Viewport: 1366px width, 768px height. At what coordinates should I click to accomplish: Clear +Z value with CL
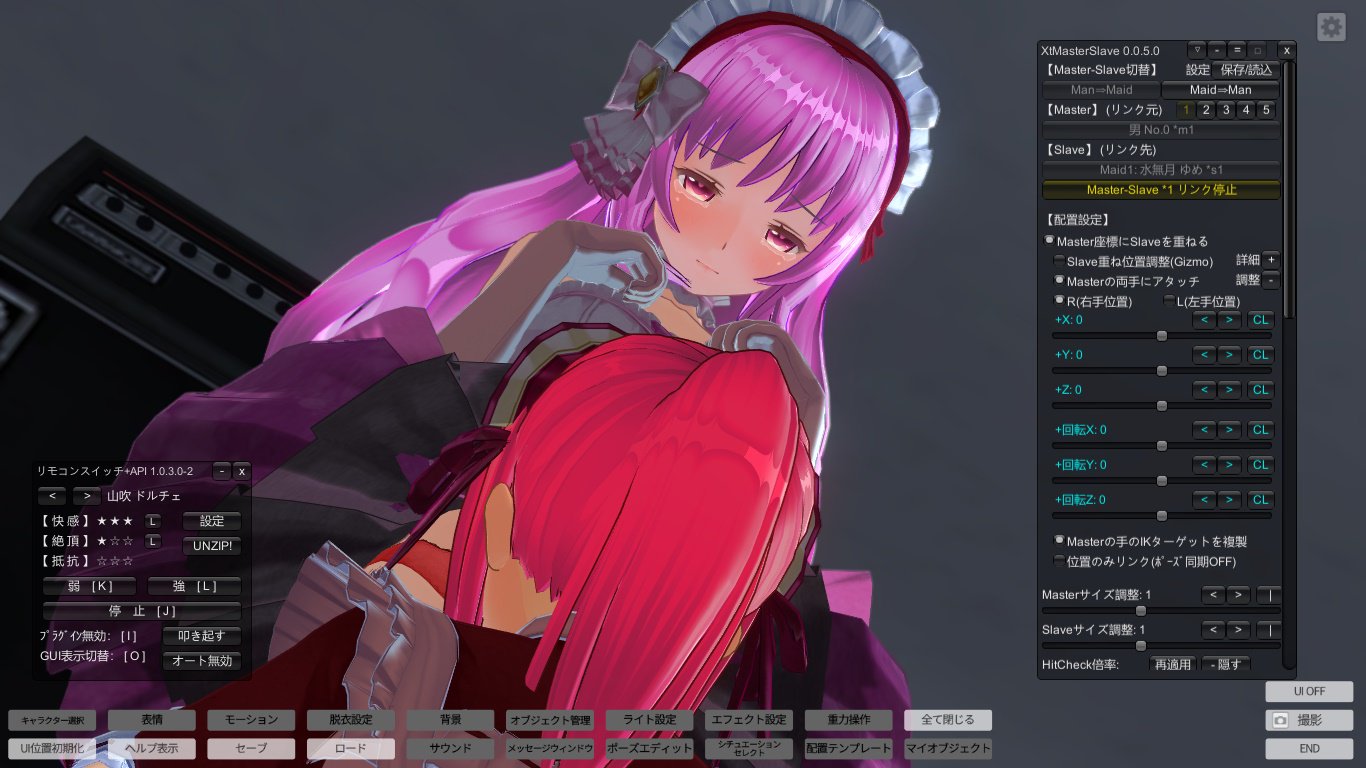click(1260, 390)
